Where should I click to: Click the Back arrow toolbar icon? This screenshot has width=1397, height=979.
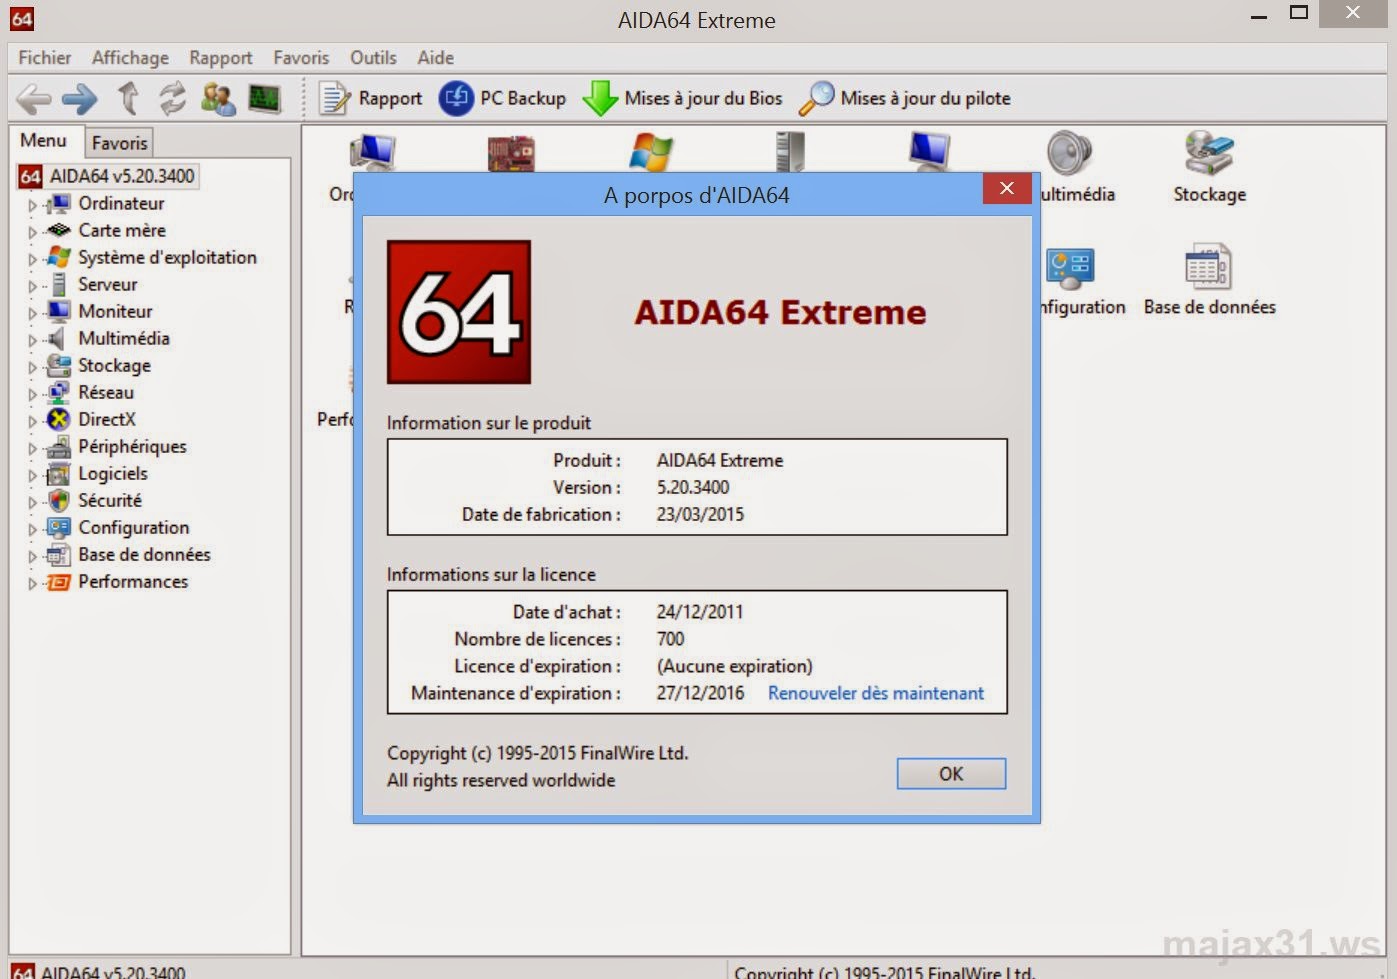[34, 98]
